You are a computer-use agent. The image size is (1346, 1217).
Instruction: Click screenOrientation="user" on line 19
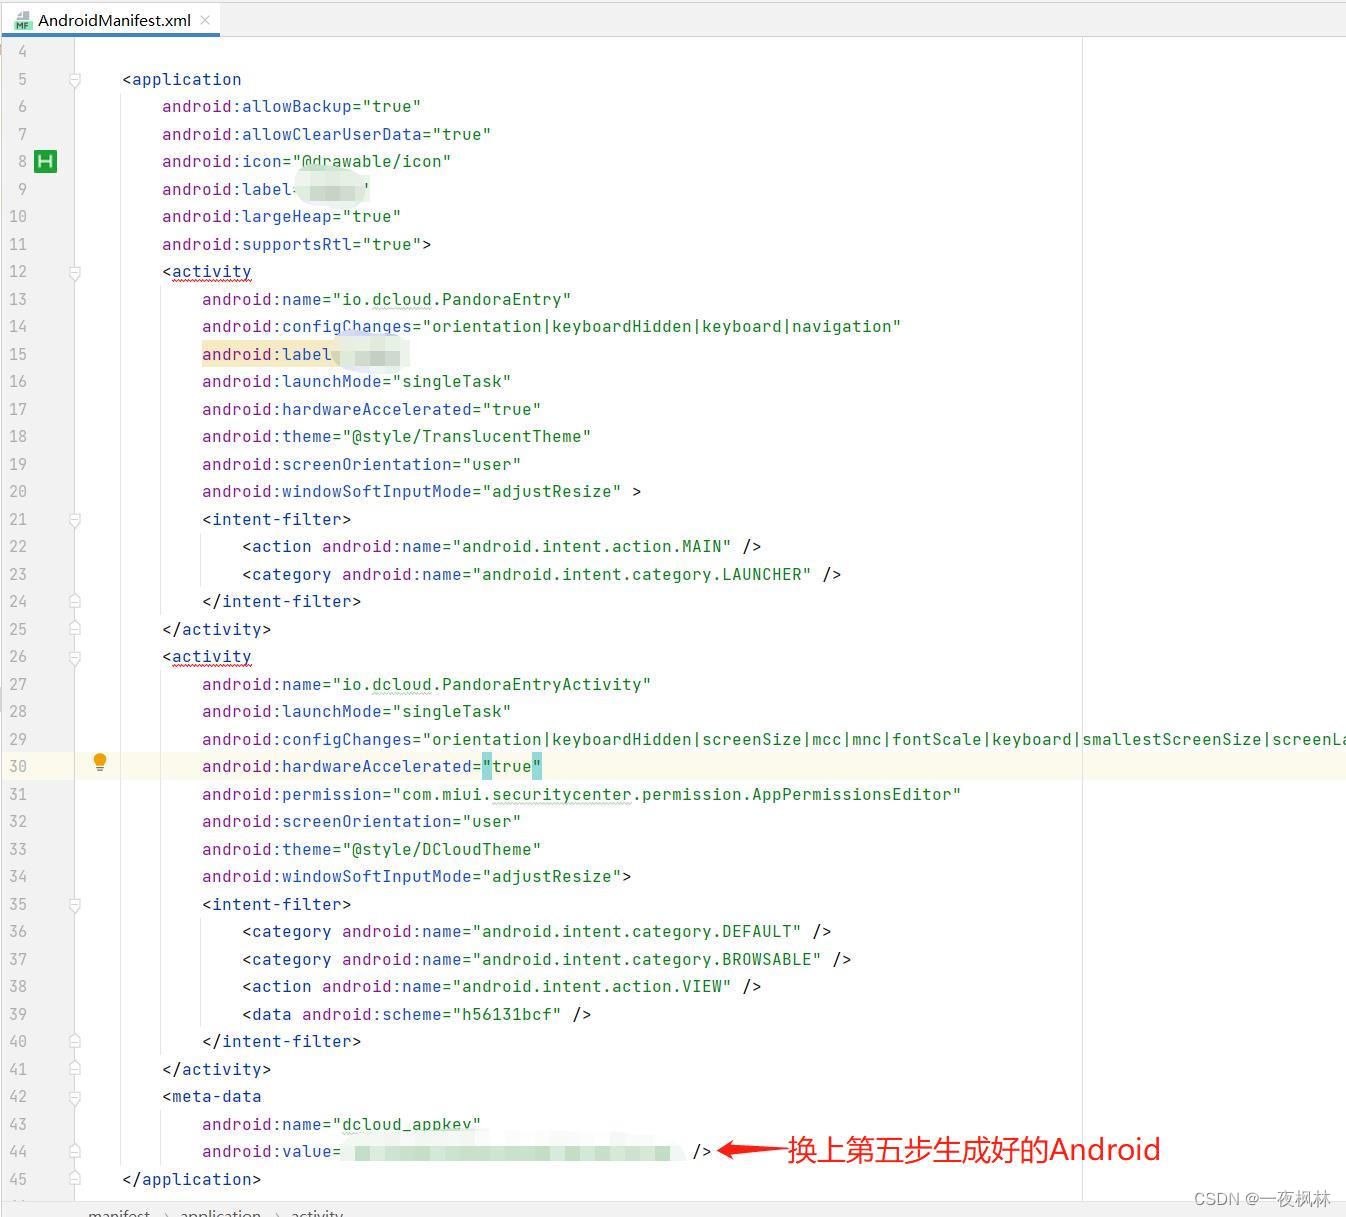pos(361,464)
